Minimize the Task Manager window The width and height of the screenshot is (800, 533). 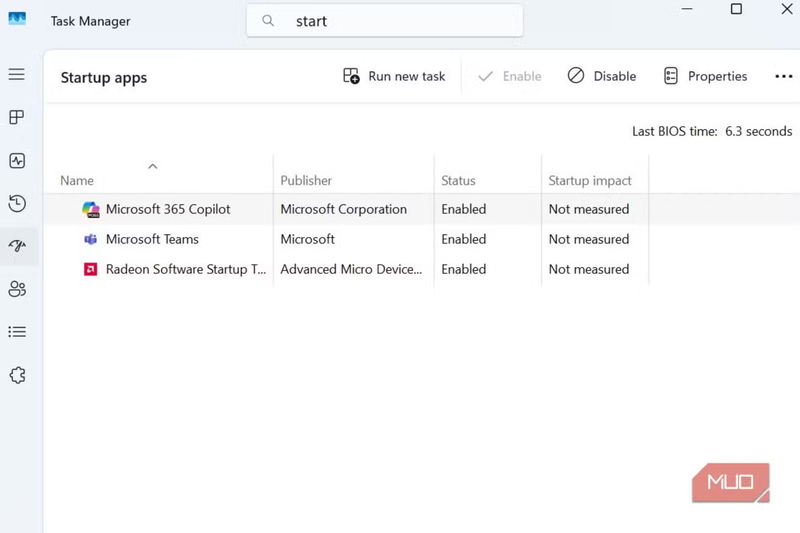tap(687, 9)
